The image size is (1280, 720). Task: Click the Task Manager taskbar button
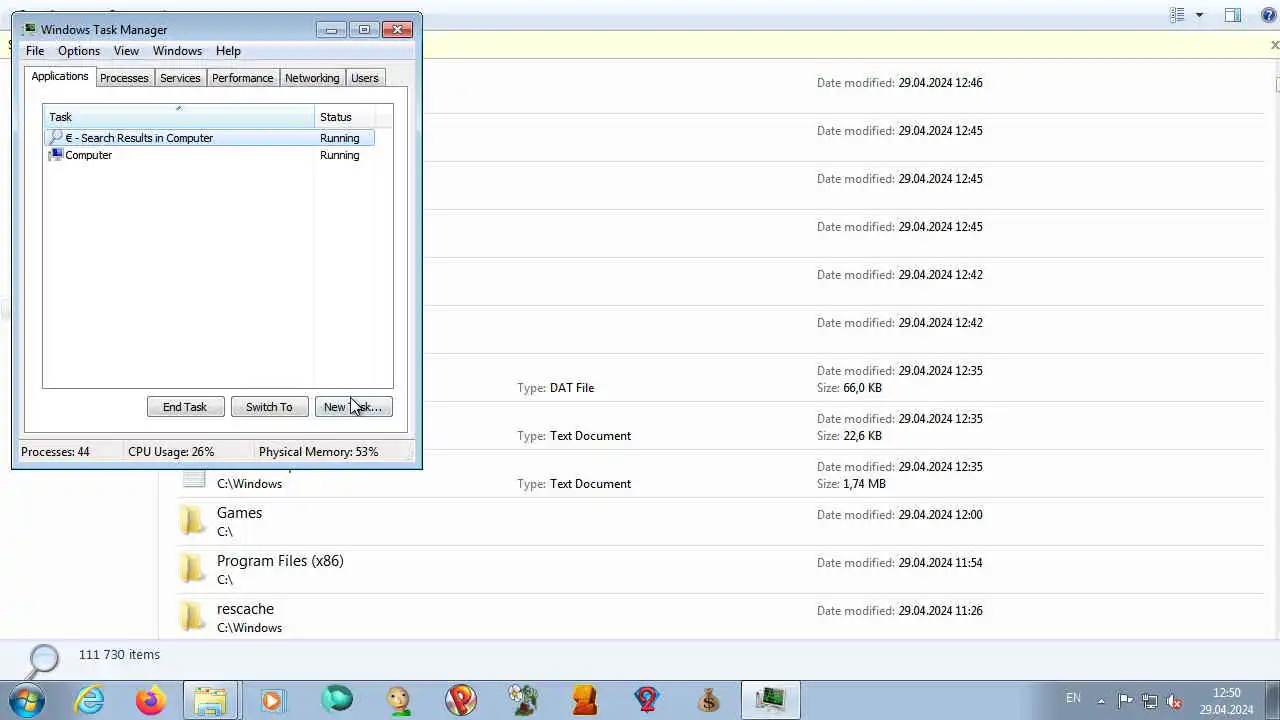pos(771,700)
